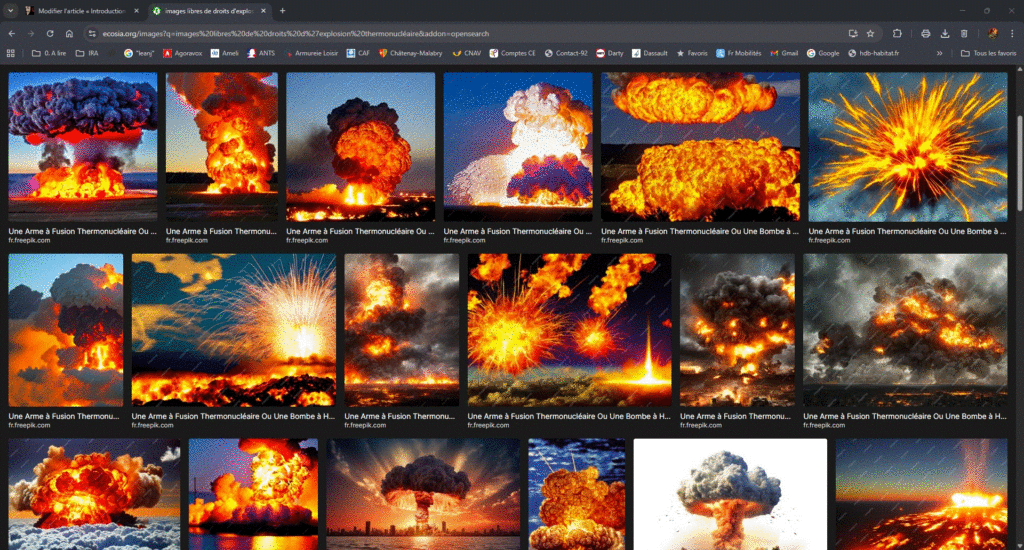
Task: Close the Ecosia images search tab
Action: click(264, 10)
